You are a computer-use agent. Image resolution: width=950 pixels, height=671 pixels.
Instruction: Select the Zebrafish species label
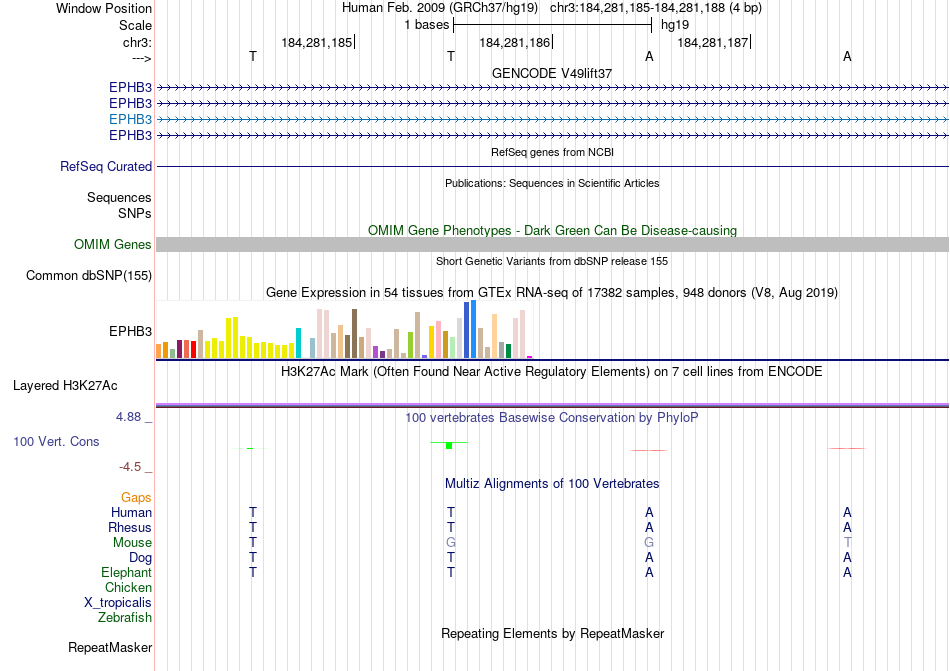pyautogui.click(x=125, y=618)
